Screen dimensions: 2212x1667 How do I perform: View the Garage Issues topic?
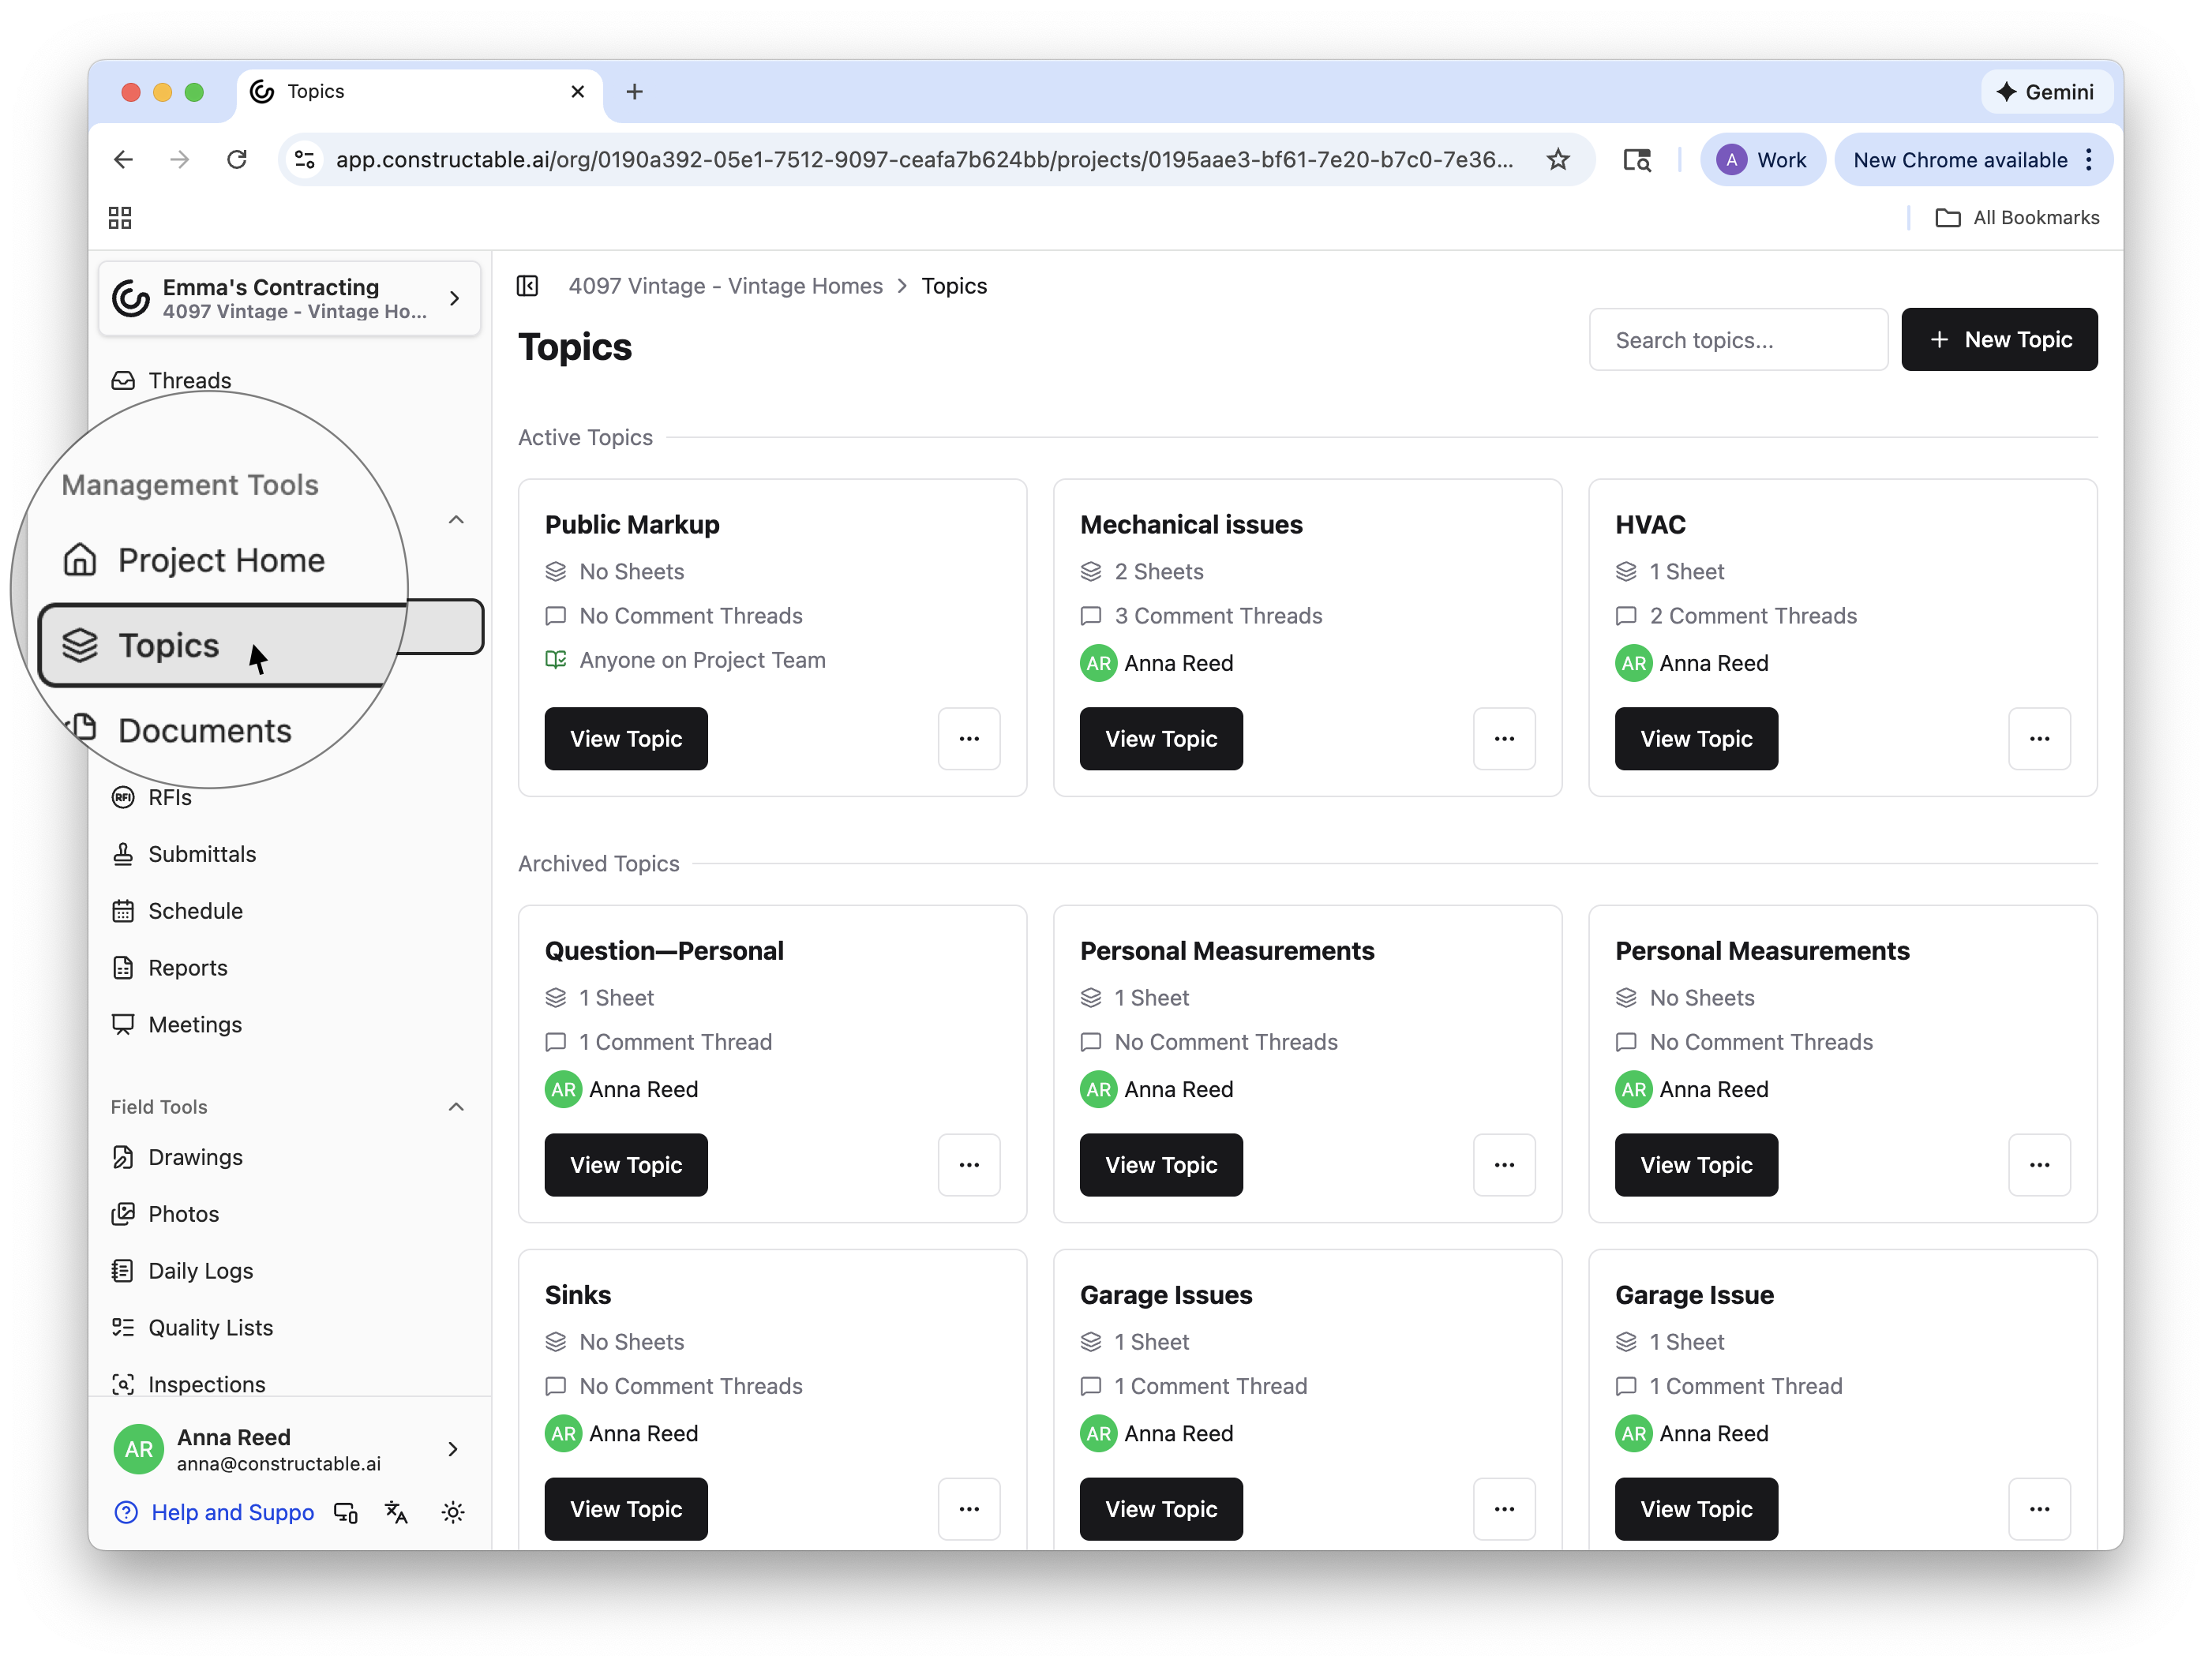click(x=1161, y=1509)
